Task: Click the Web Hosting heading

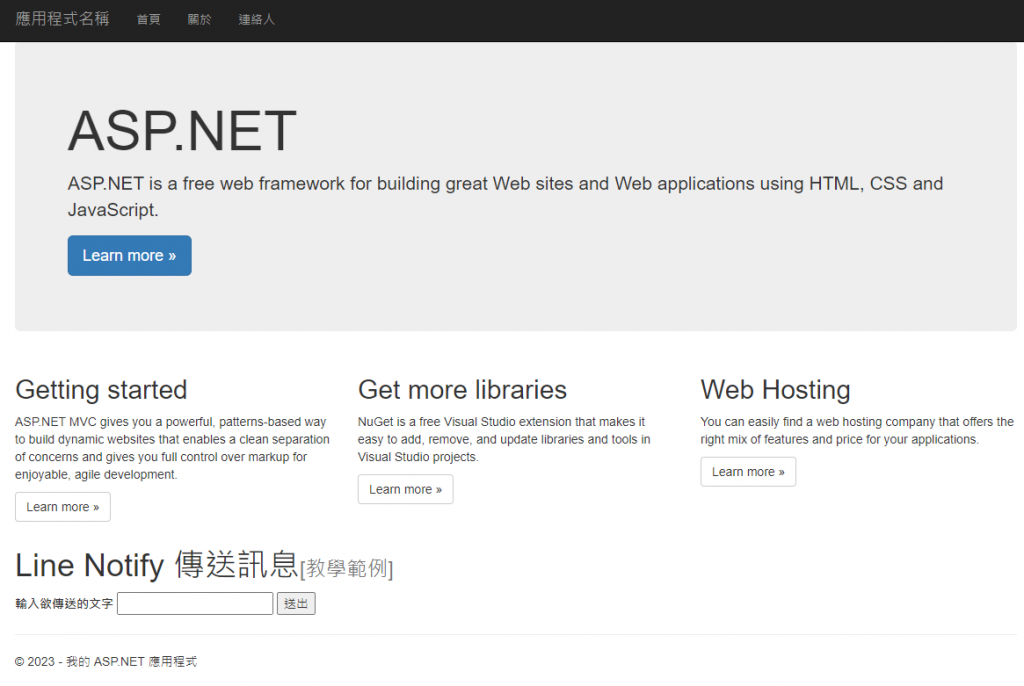Action: coord(775,390)
